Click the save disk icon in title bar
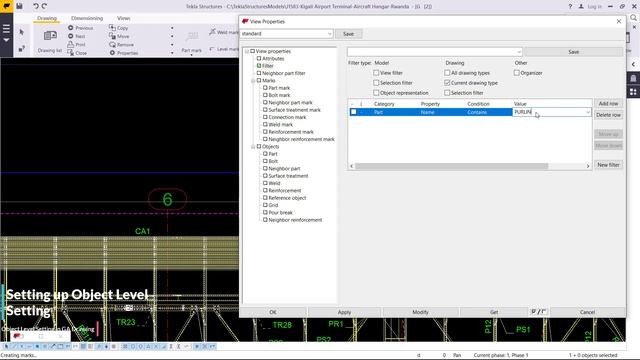Image resolution: width=640 pixels, height=360 pixels. click(x=19, y=6)
